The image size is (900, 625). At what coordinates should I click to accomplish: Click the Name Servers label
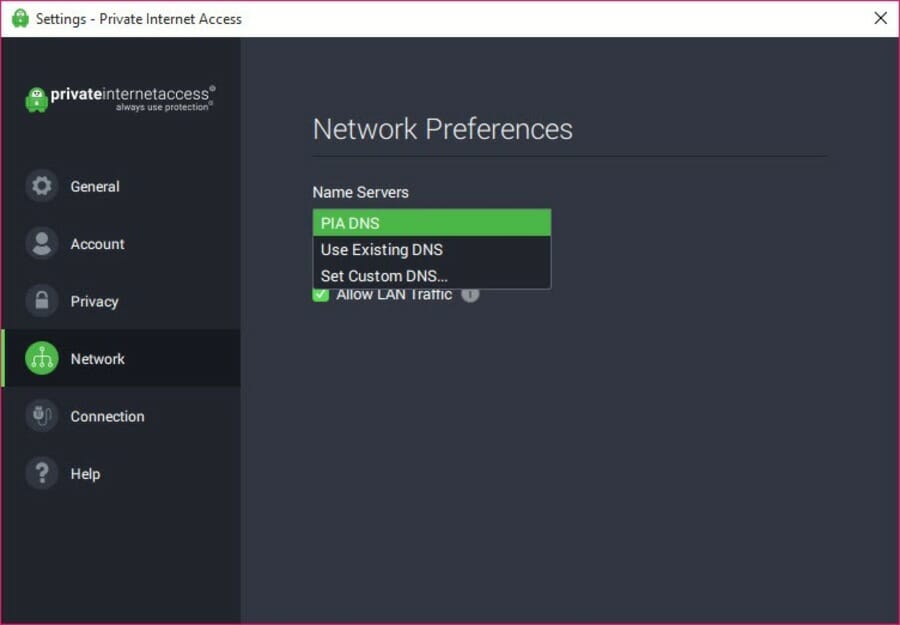(x=360, y=192)
